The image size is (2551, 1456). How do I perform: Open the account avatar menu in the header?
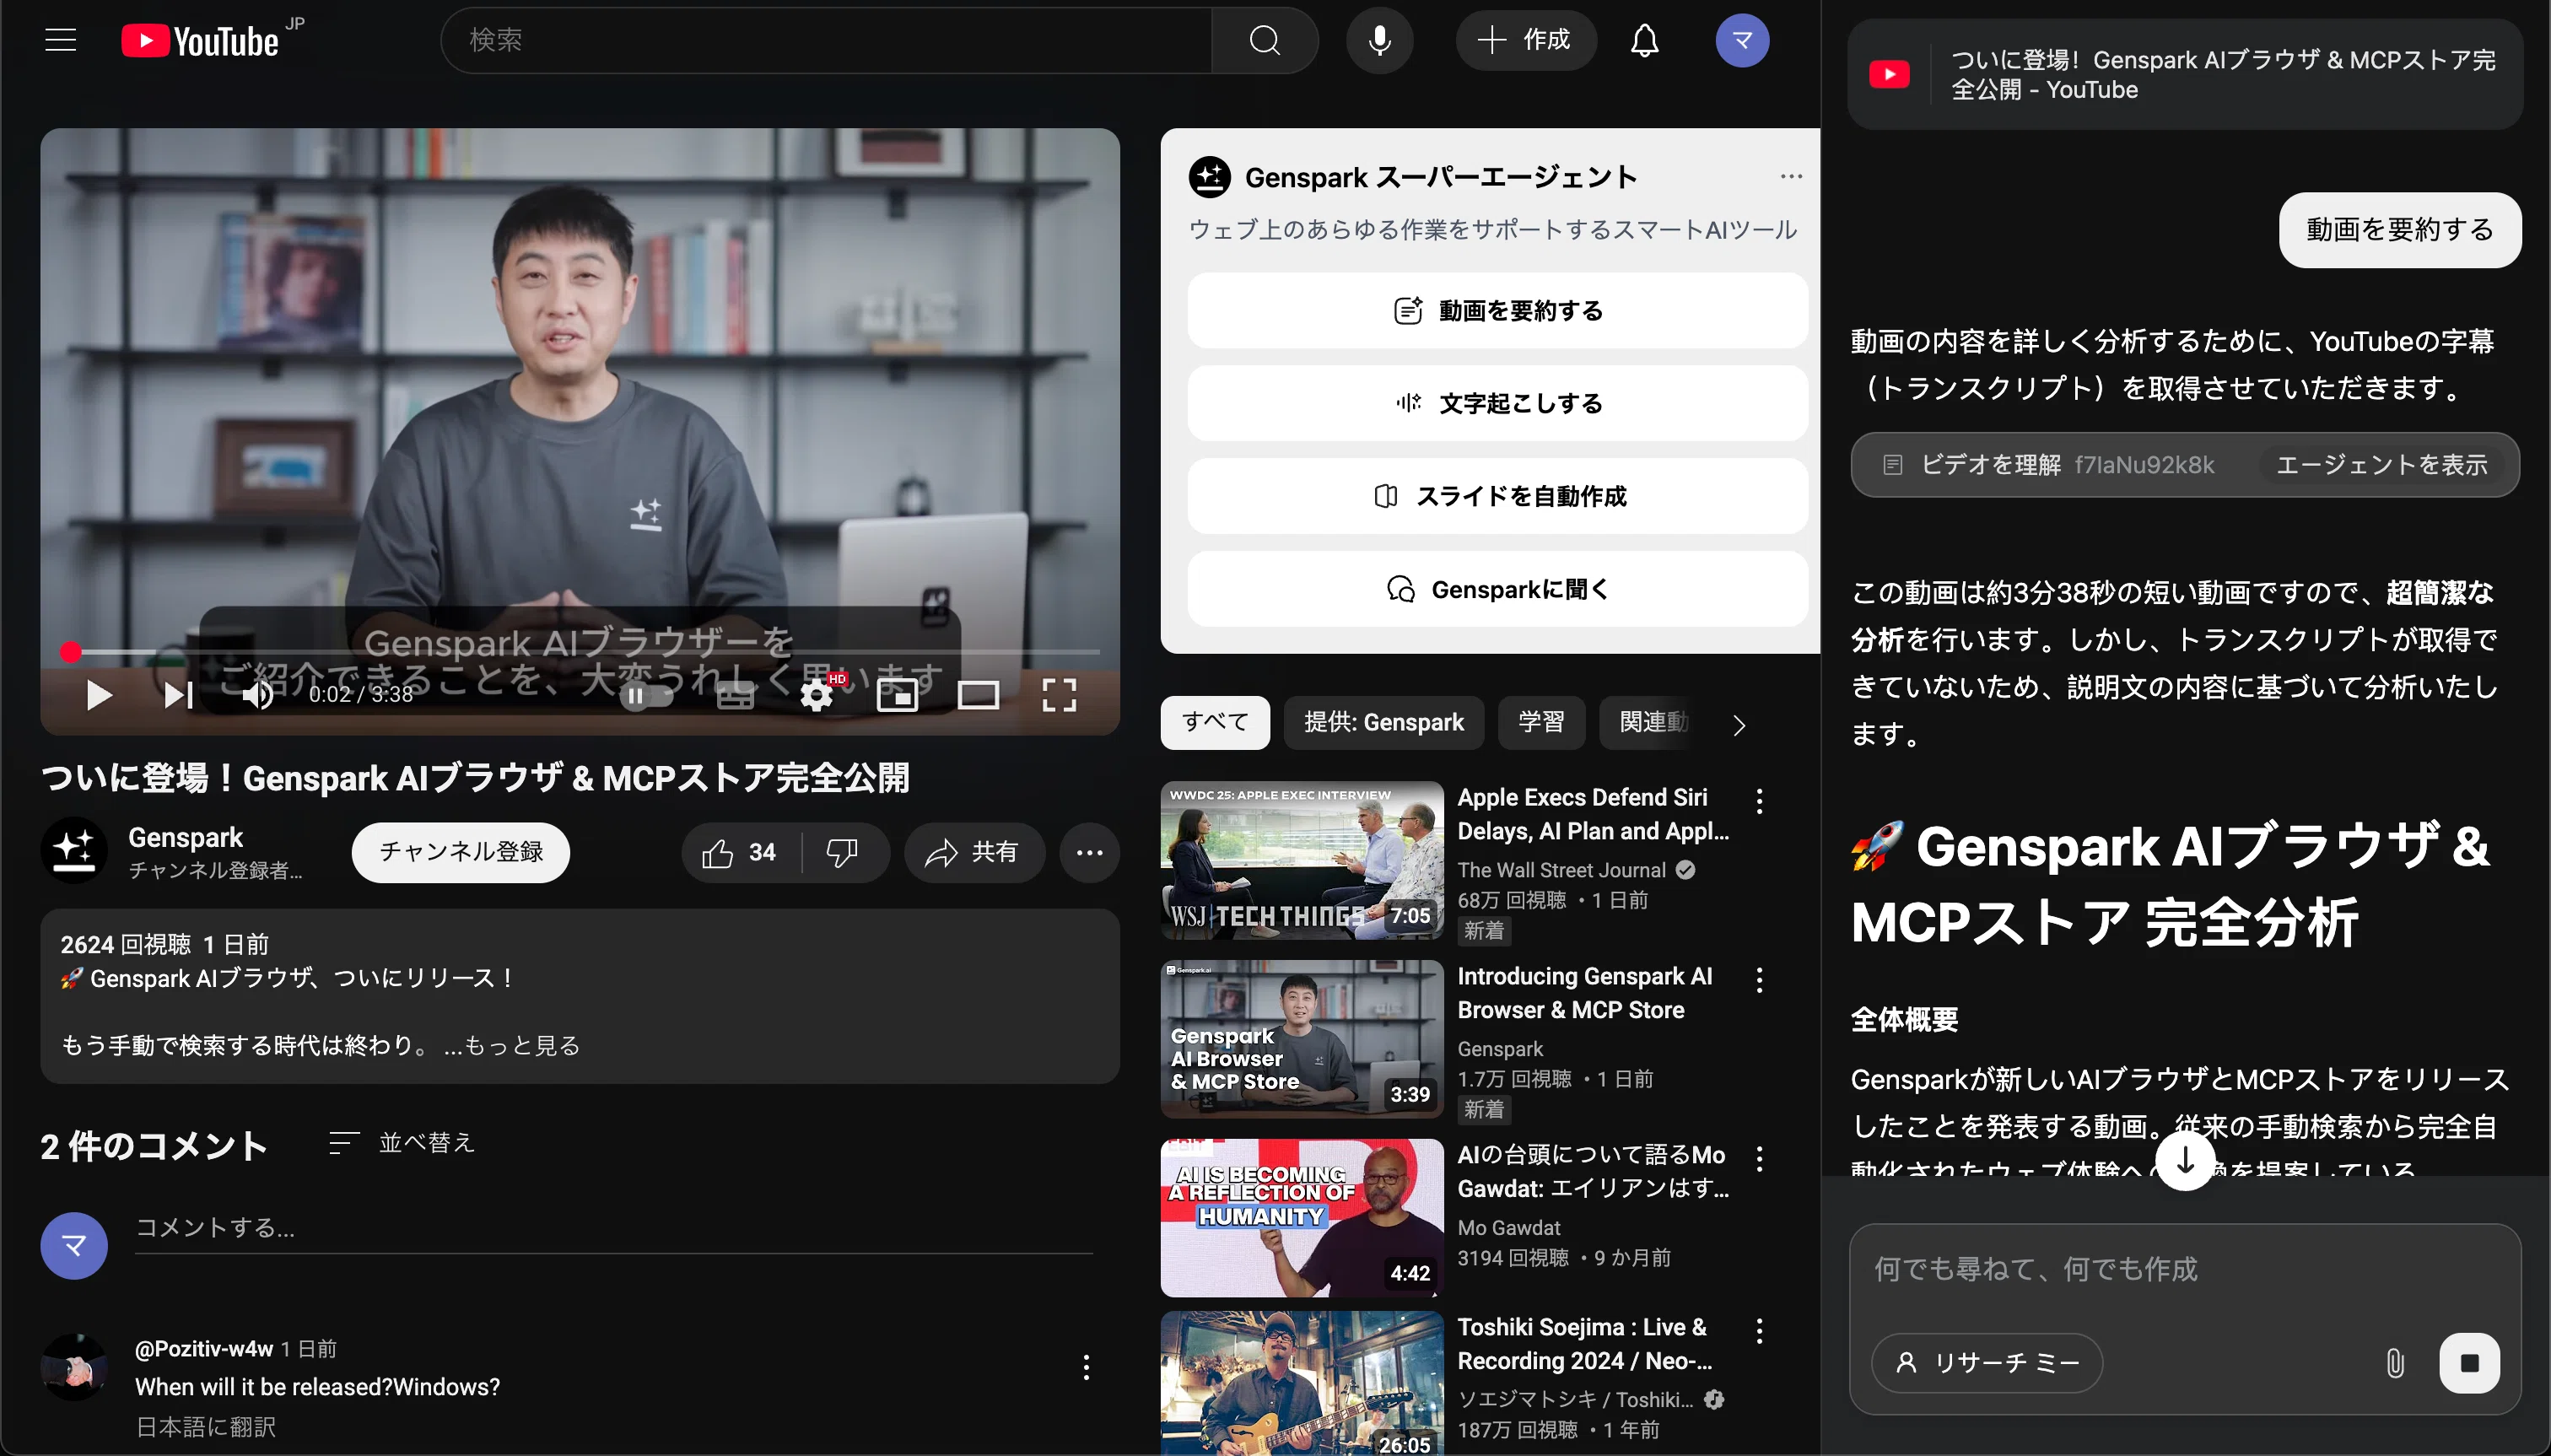pos(1742,40)
